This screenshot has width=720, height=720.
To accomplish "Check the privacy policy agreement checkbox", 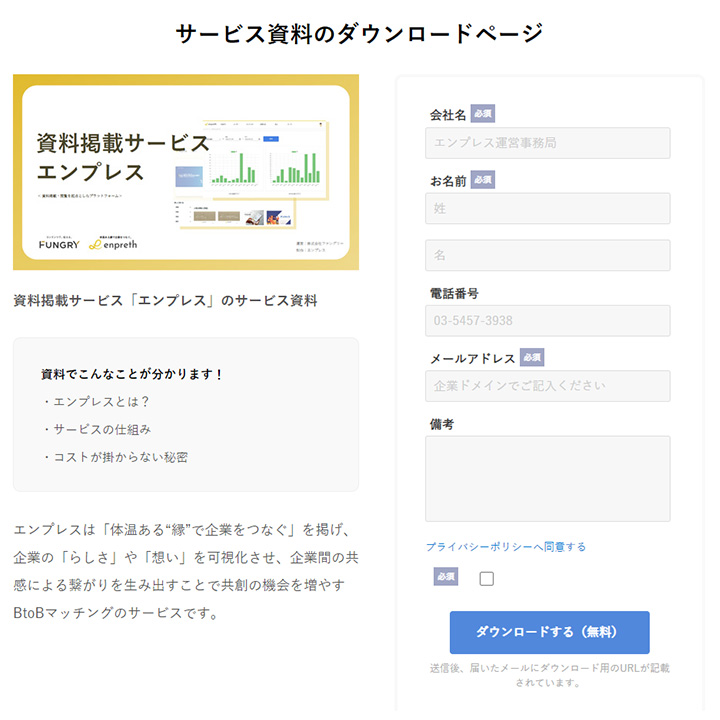I will [487, 579].
